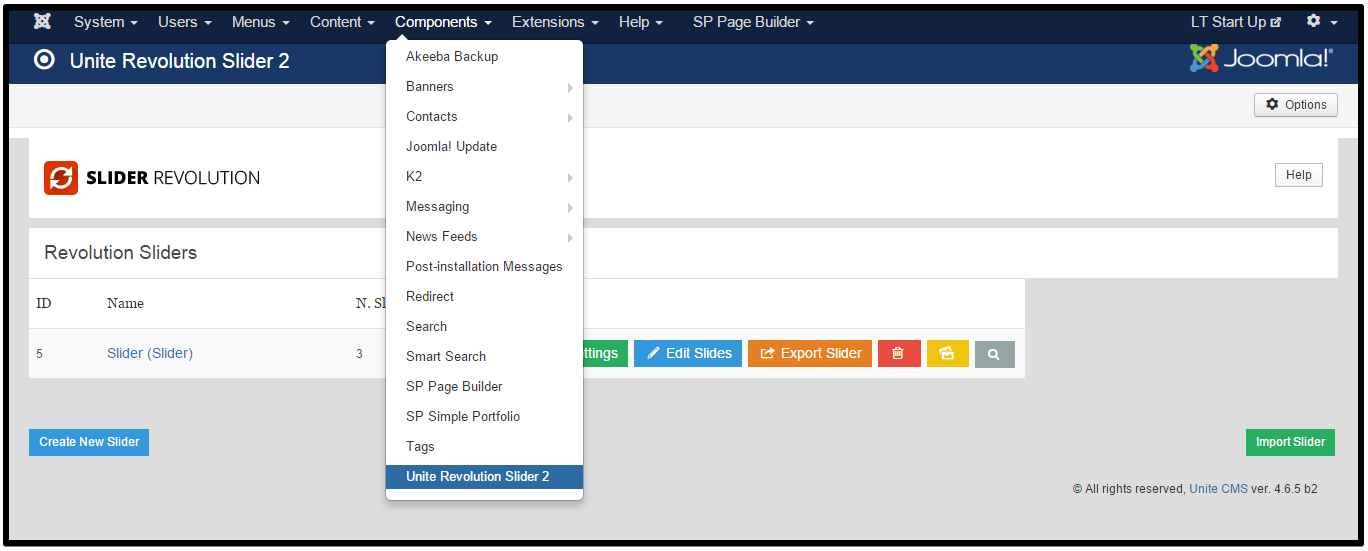Collapse the Components menu
Viewport: 1368px width, 551px height.
pyautogui.click(x=443, y=22)
